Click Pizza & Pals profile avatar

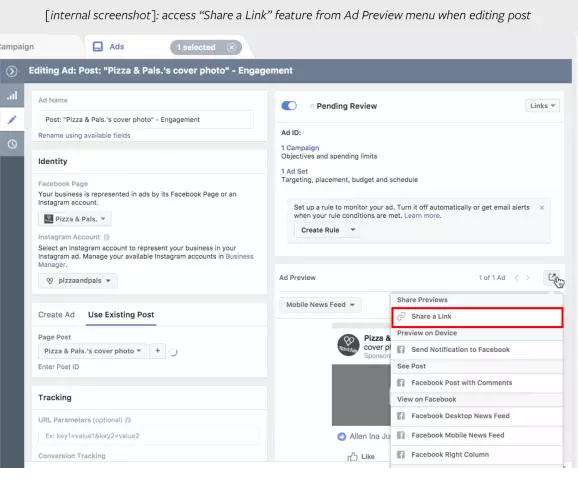coord(348,345)
